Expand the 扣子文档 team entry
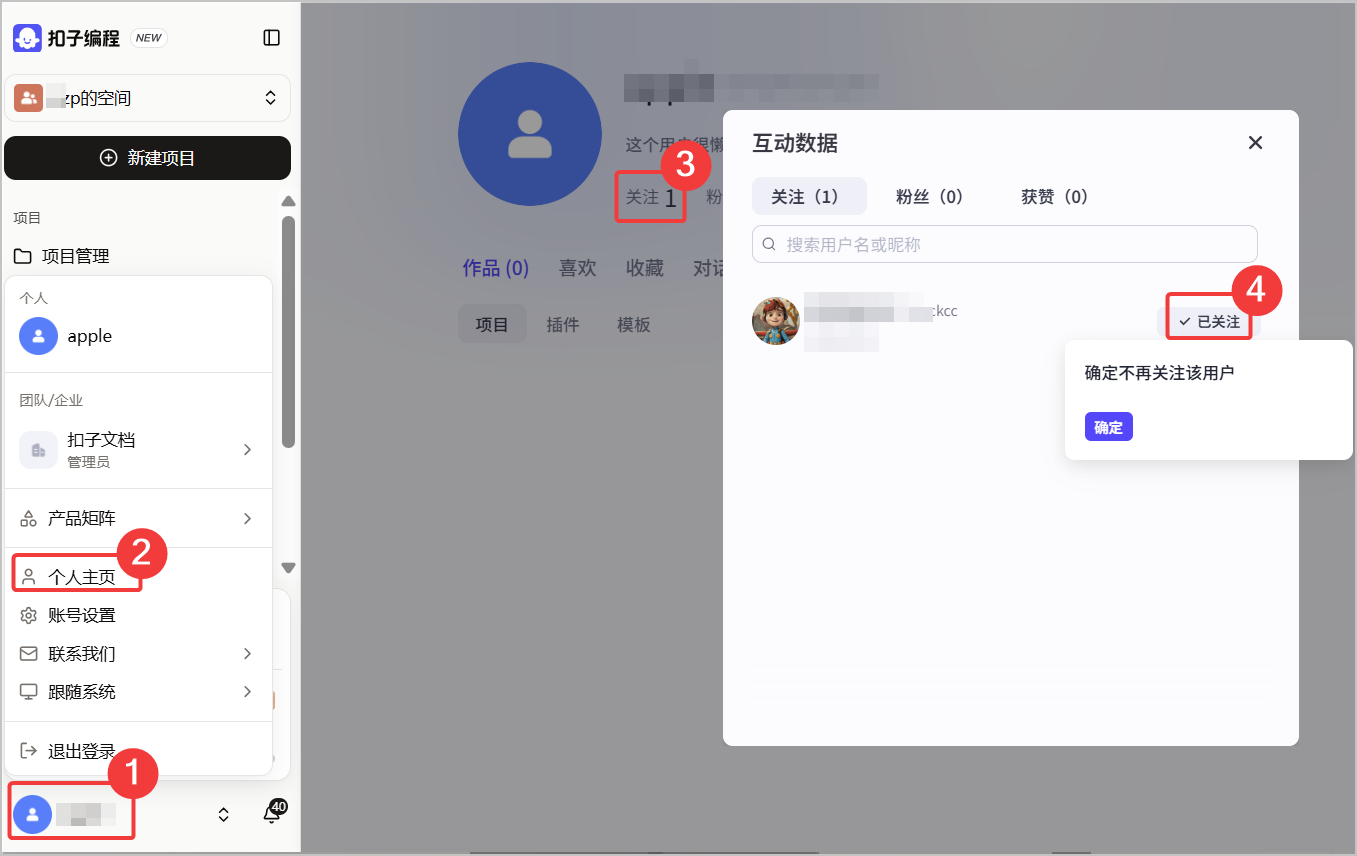This screenshot has width=1357, height=856. [138, 450]
